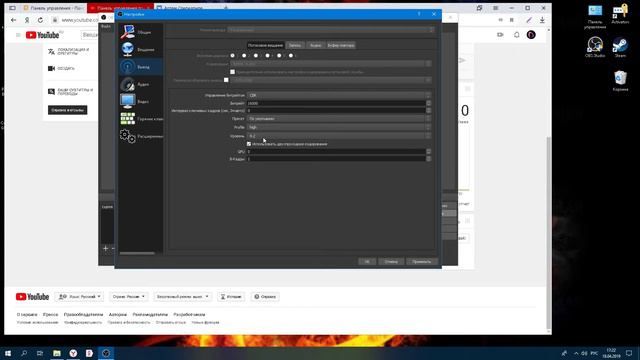Toggle the rescale output checkbox
640x360 pixels.
(x=226, y=80)
